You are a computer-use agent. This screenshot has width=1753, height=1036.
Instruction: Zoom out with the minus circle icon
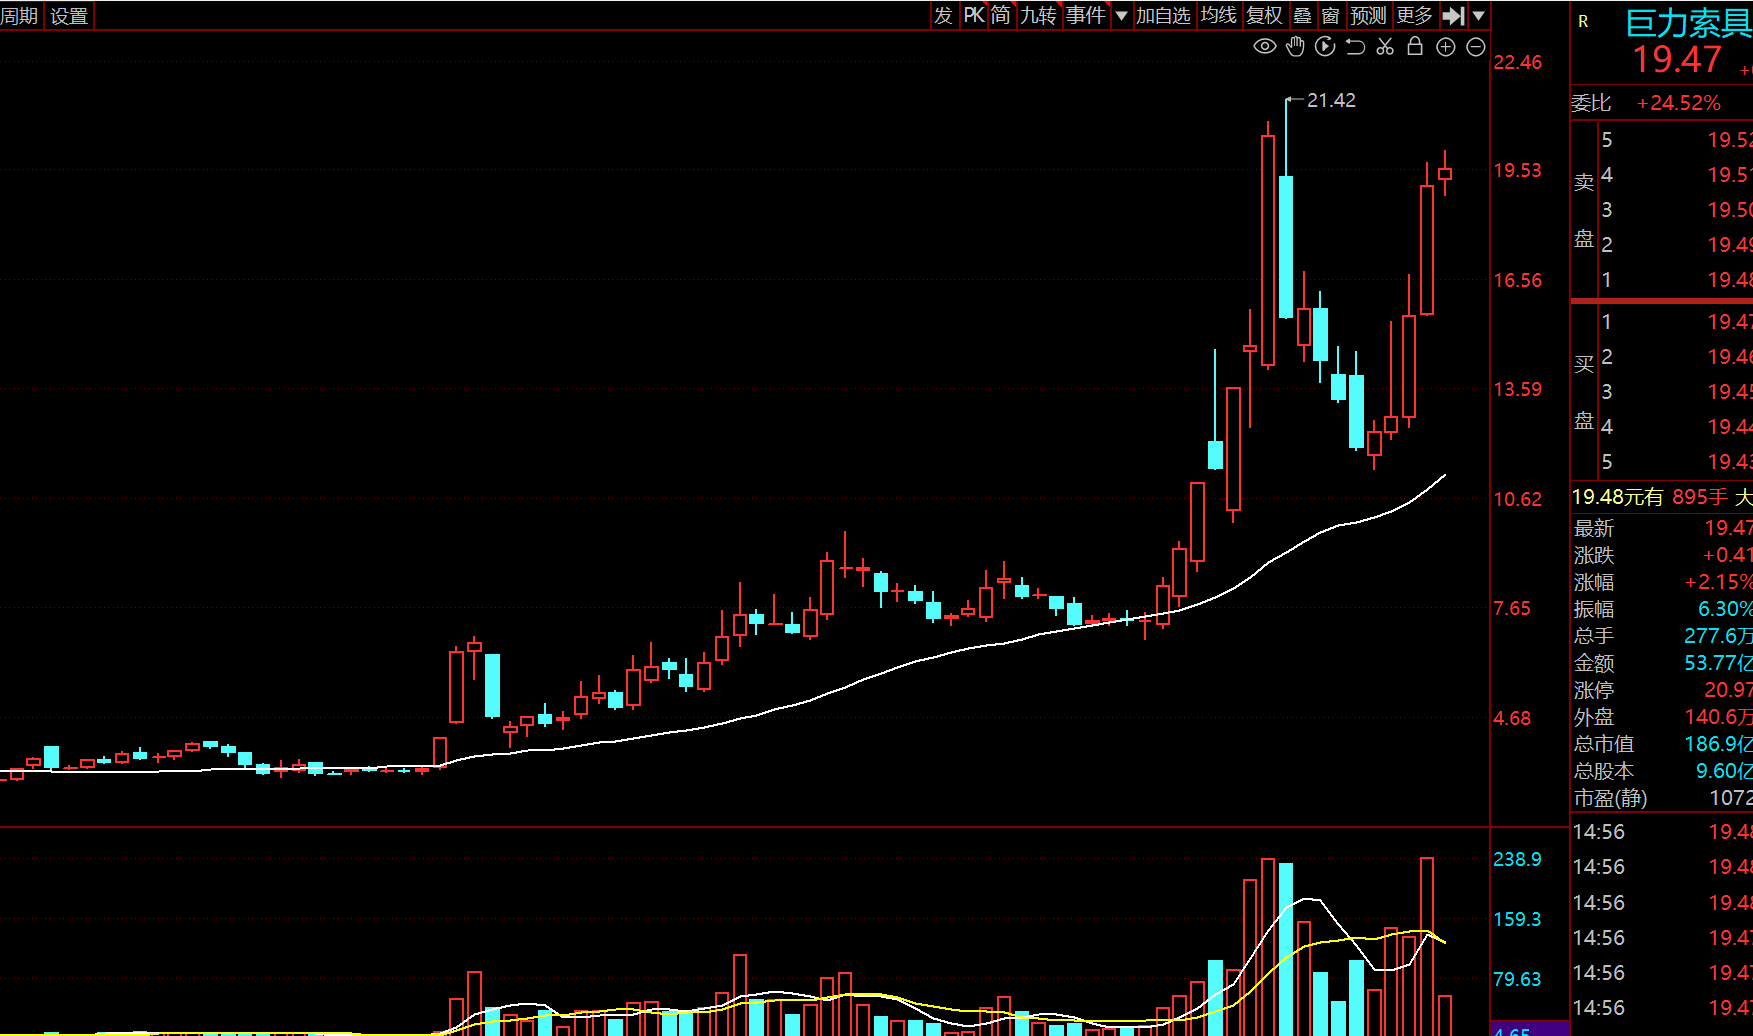pyautogui.click(x=1476, y=46)
